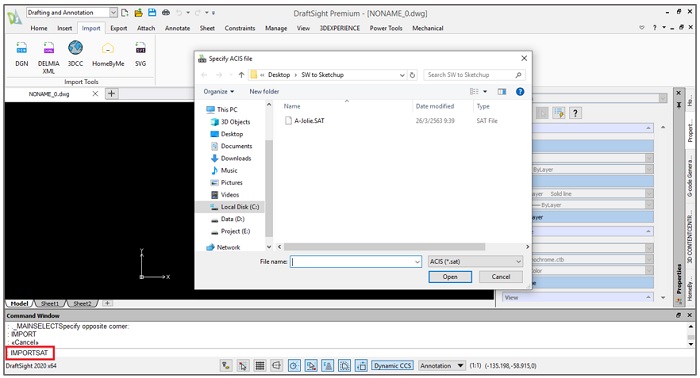
Task: Toggle Ortho mode in the status bar
Action: pos(276,366)
